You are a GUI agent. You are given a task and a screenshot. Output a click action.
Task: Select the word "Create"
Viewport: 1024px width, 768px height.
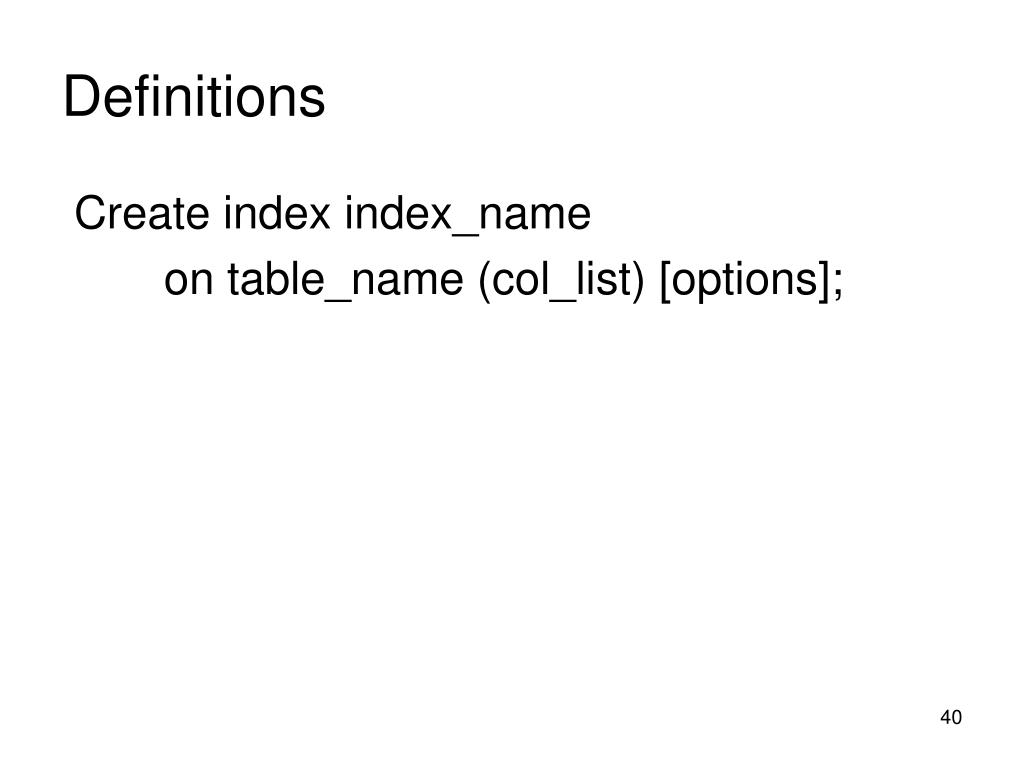[142, 214]
